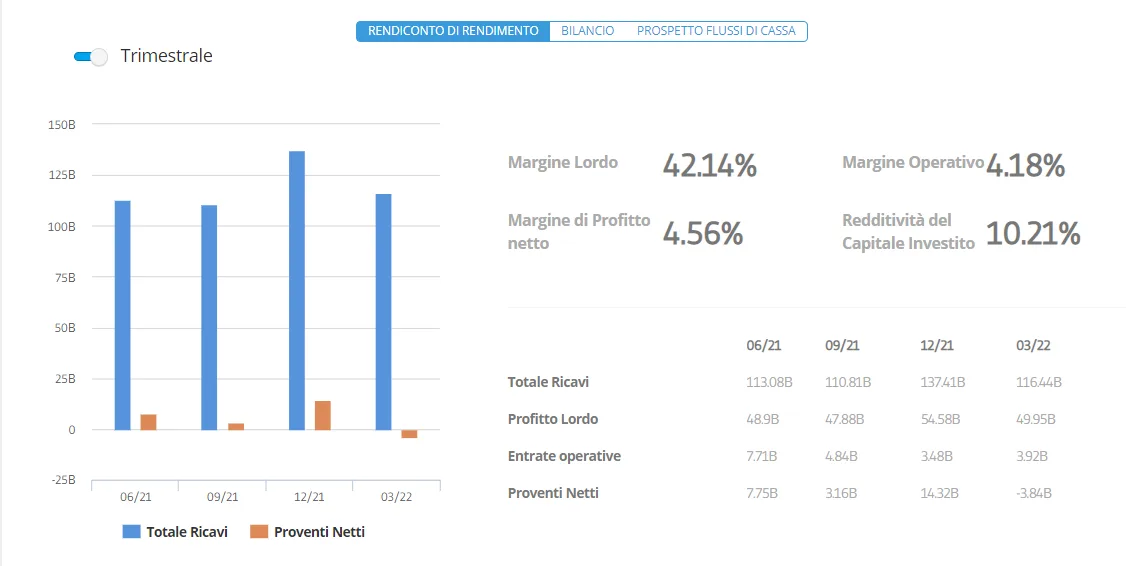Select the 06/21 Totale Ricavi blue bar
This screenshot has height=566, width=1126.
coord(123,315)
